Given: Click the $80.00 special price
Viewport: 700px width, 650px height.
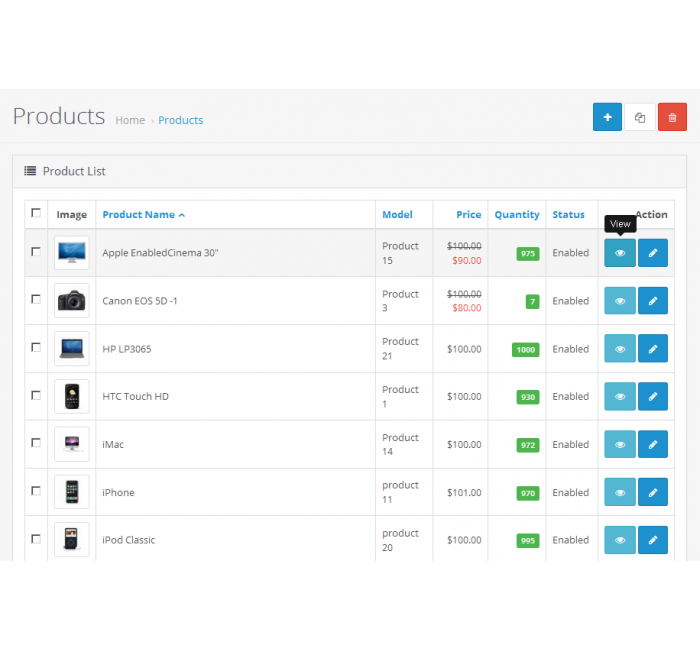Looking at the screenshot, I should point(467,308).
